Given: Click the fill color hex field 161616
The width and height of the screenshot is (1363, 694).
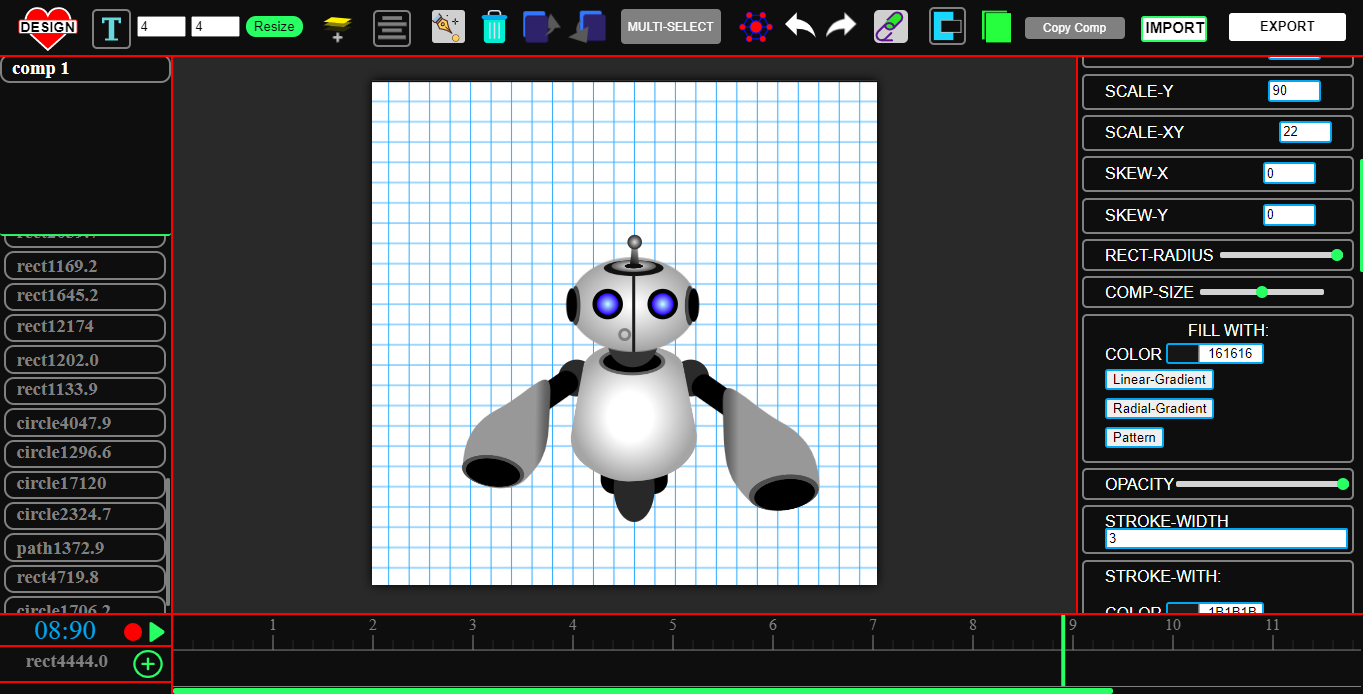Looking at the screenshot, I should [1231, 353].
